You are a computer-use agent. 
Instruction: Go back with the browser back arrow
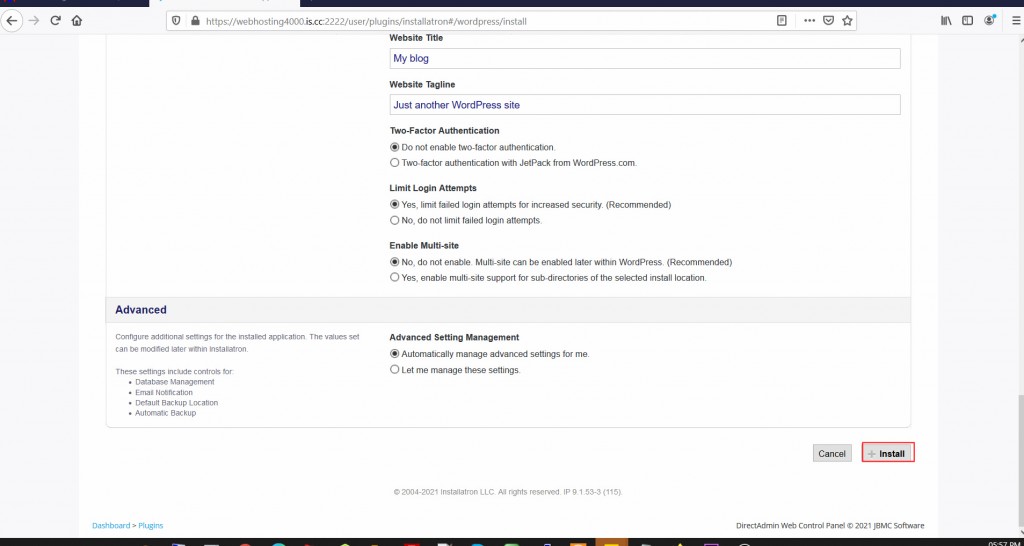12,21
